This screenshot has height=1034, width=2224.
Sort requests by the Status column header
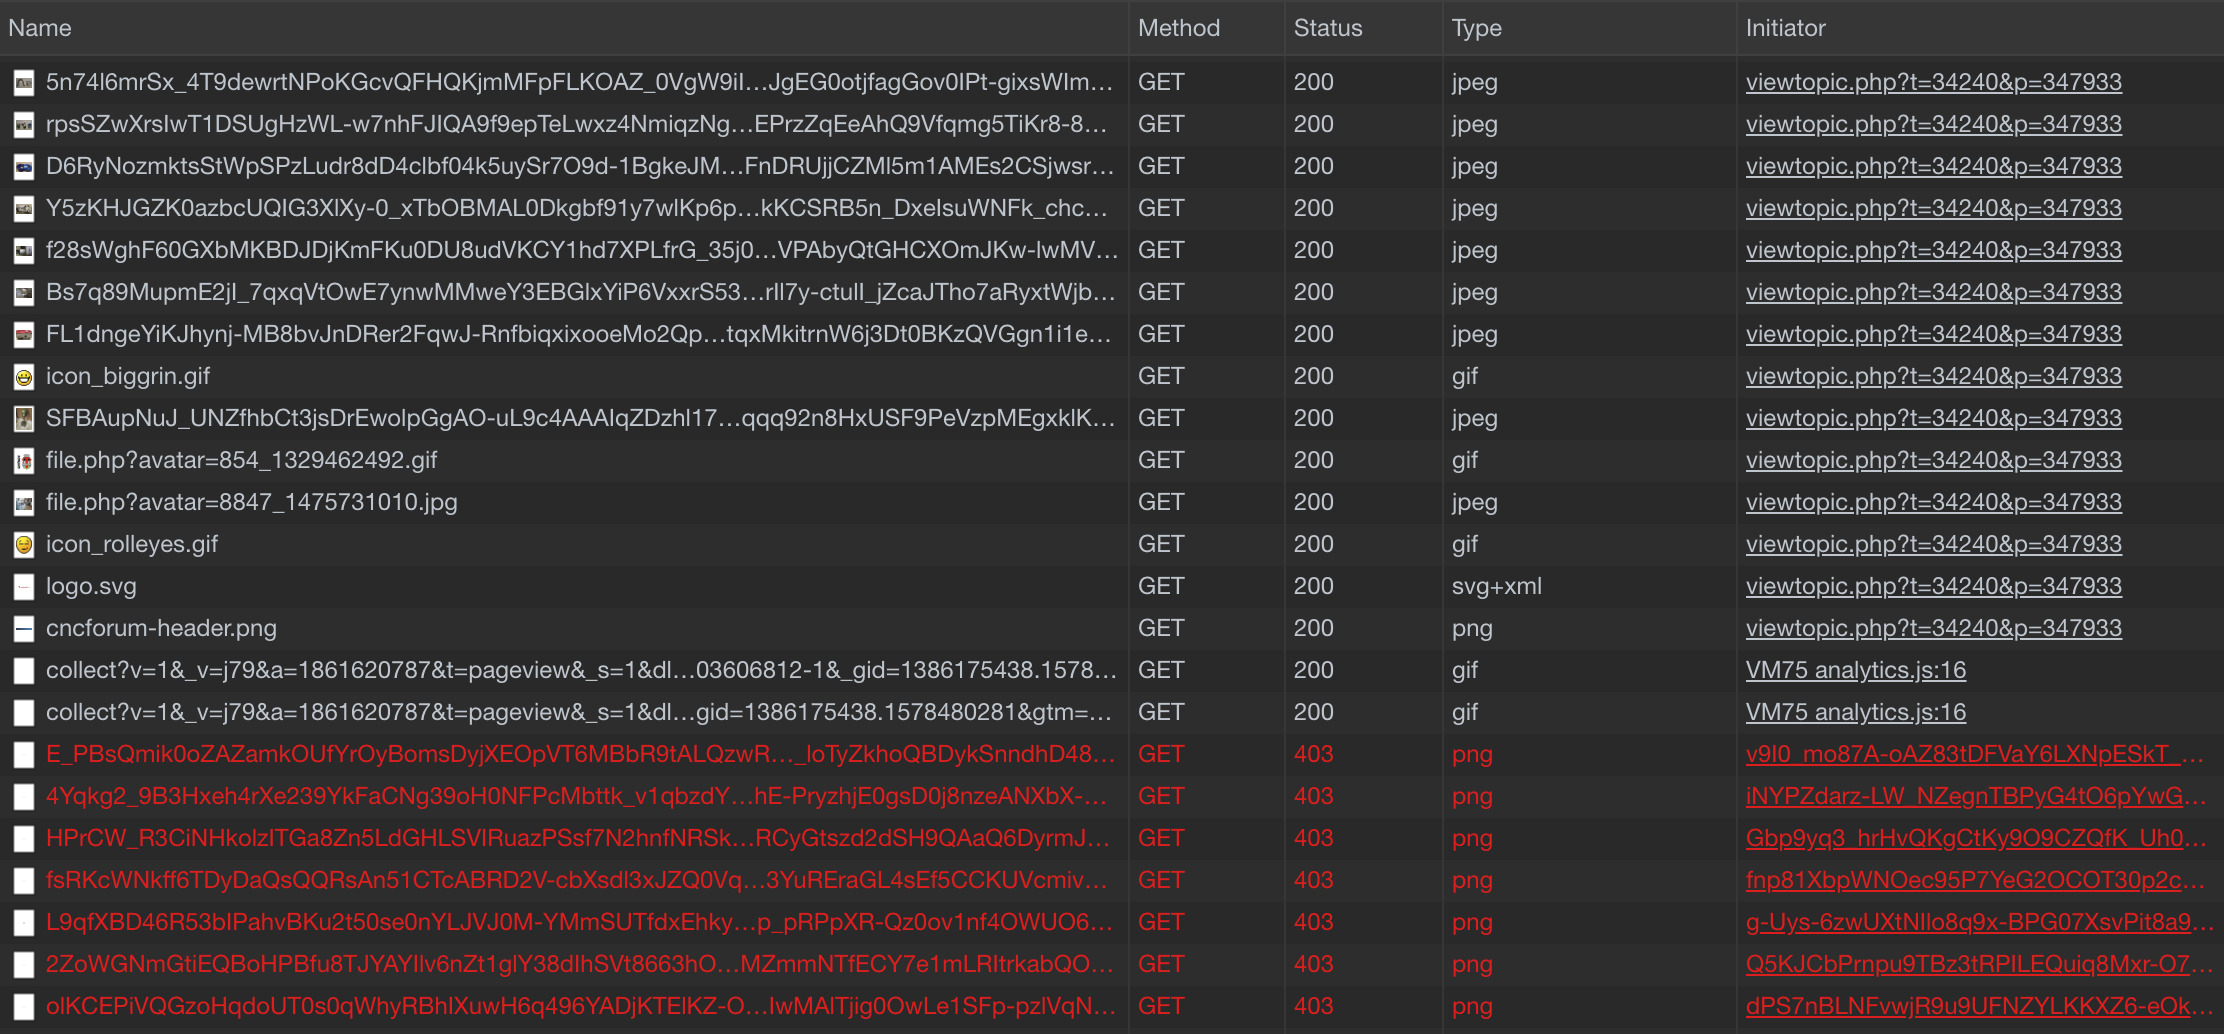point(1327,28)
